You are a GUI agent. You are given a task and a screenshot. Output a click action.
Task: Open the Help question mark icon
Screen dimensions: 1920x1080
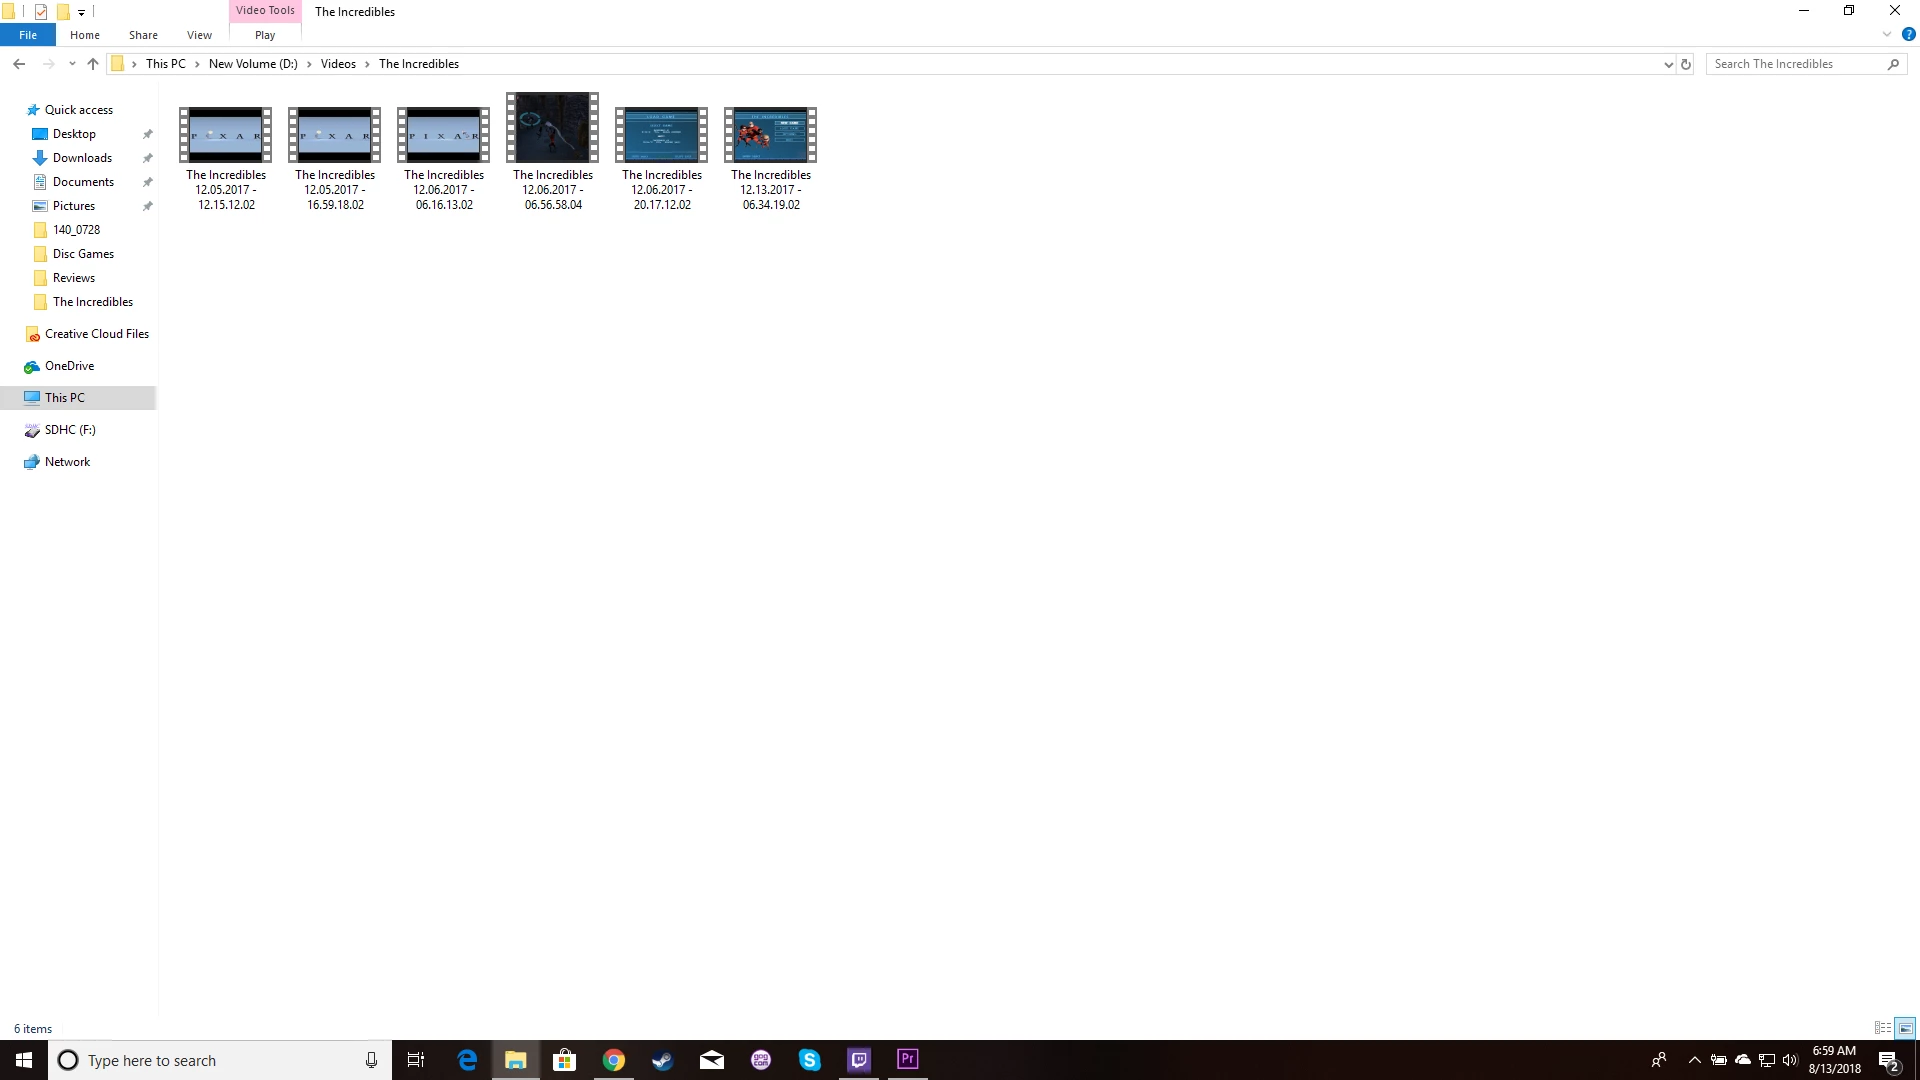pyautogui.click(x=1908, y=34)
